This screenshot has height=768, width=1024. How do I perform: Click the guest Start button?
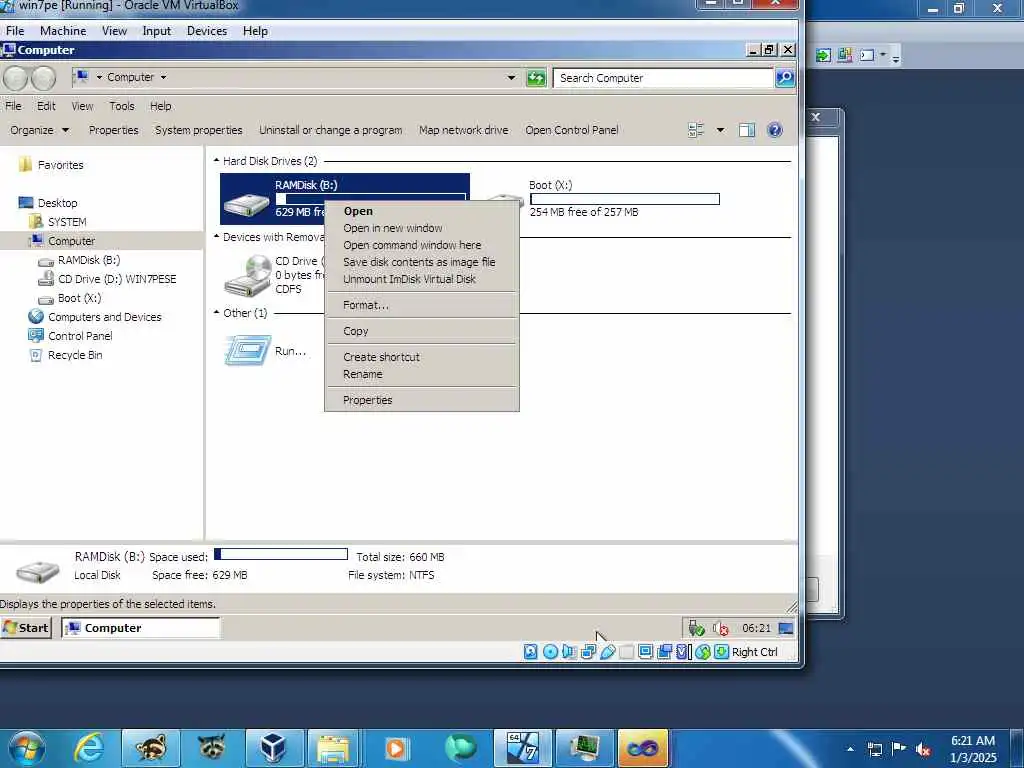coord(25,628)
